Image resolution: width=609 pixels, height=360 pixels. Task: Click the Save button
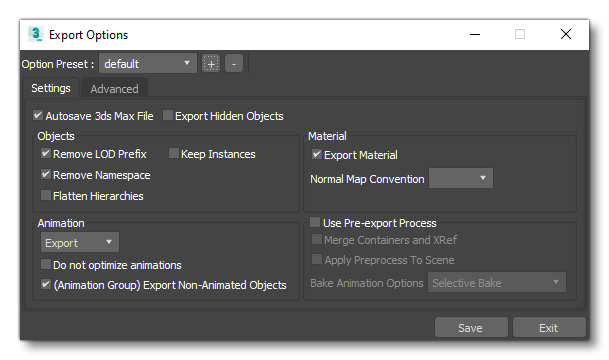[x=471, y=327]
